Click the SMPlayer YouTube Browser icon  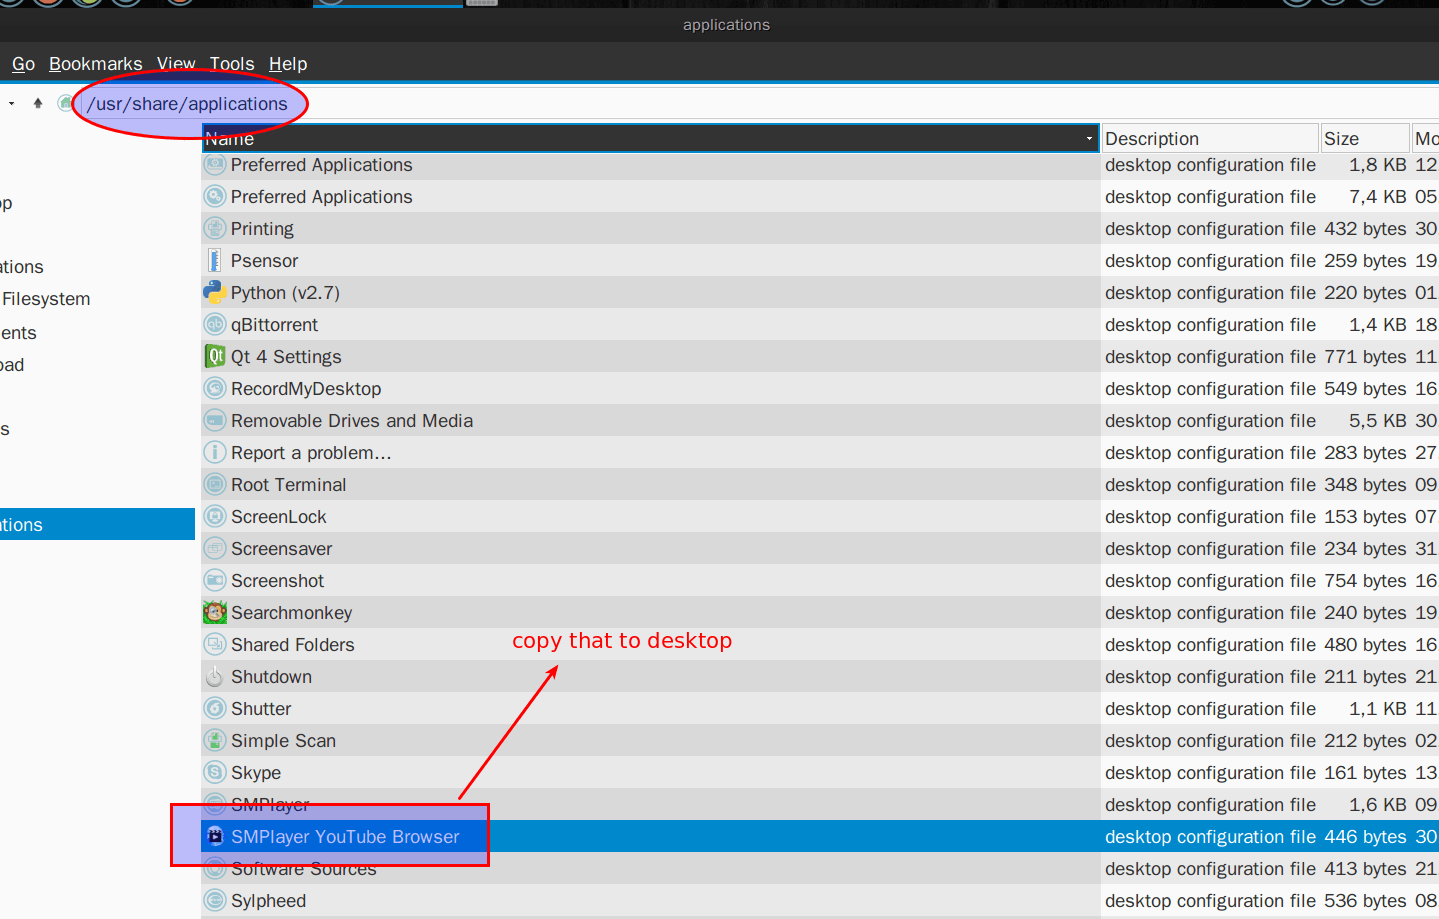(x=214, y=837)
